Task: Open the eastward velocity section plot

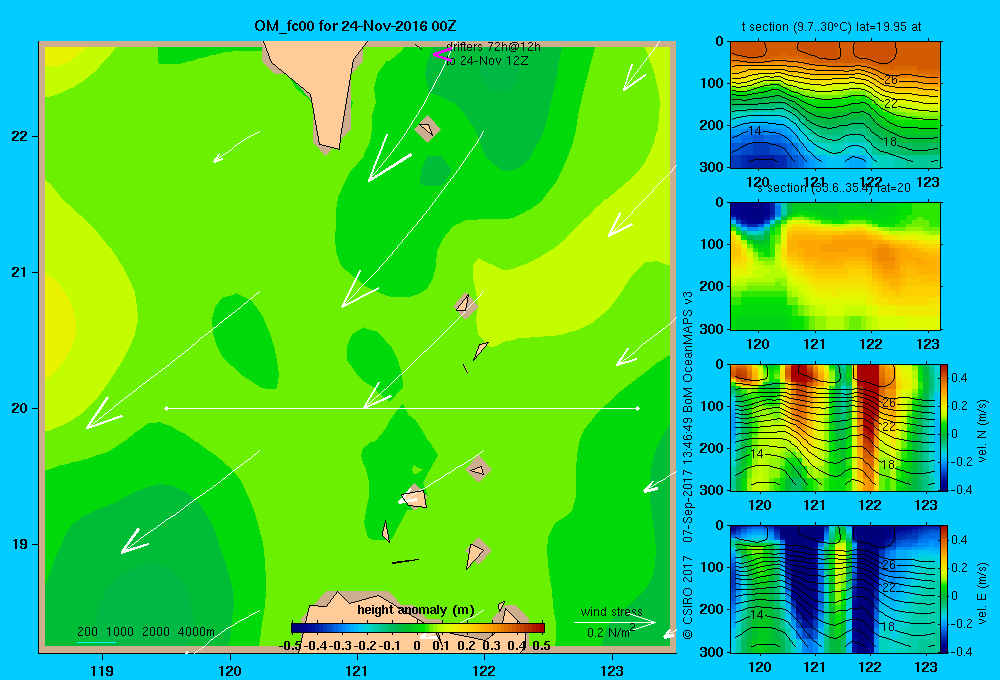Action: coord(834,589)
